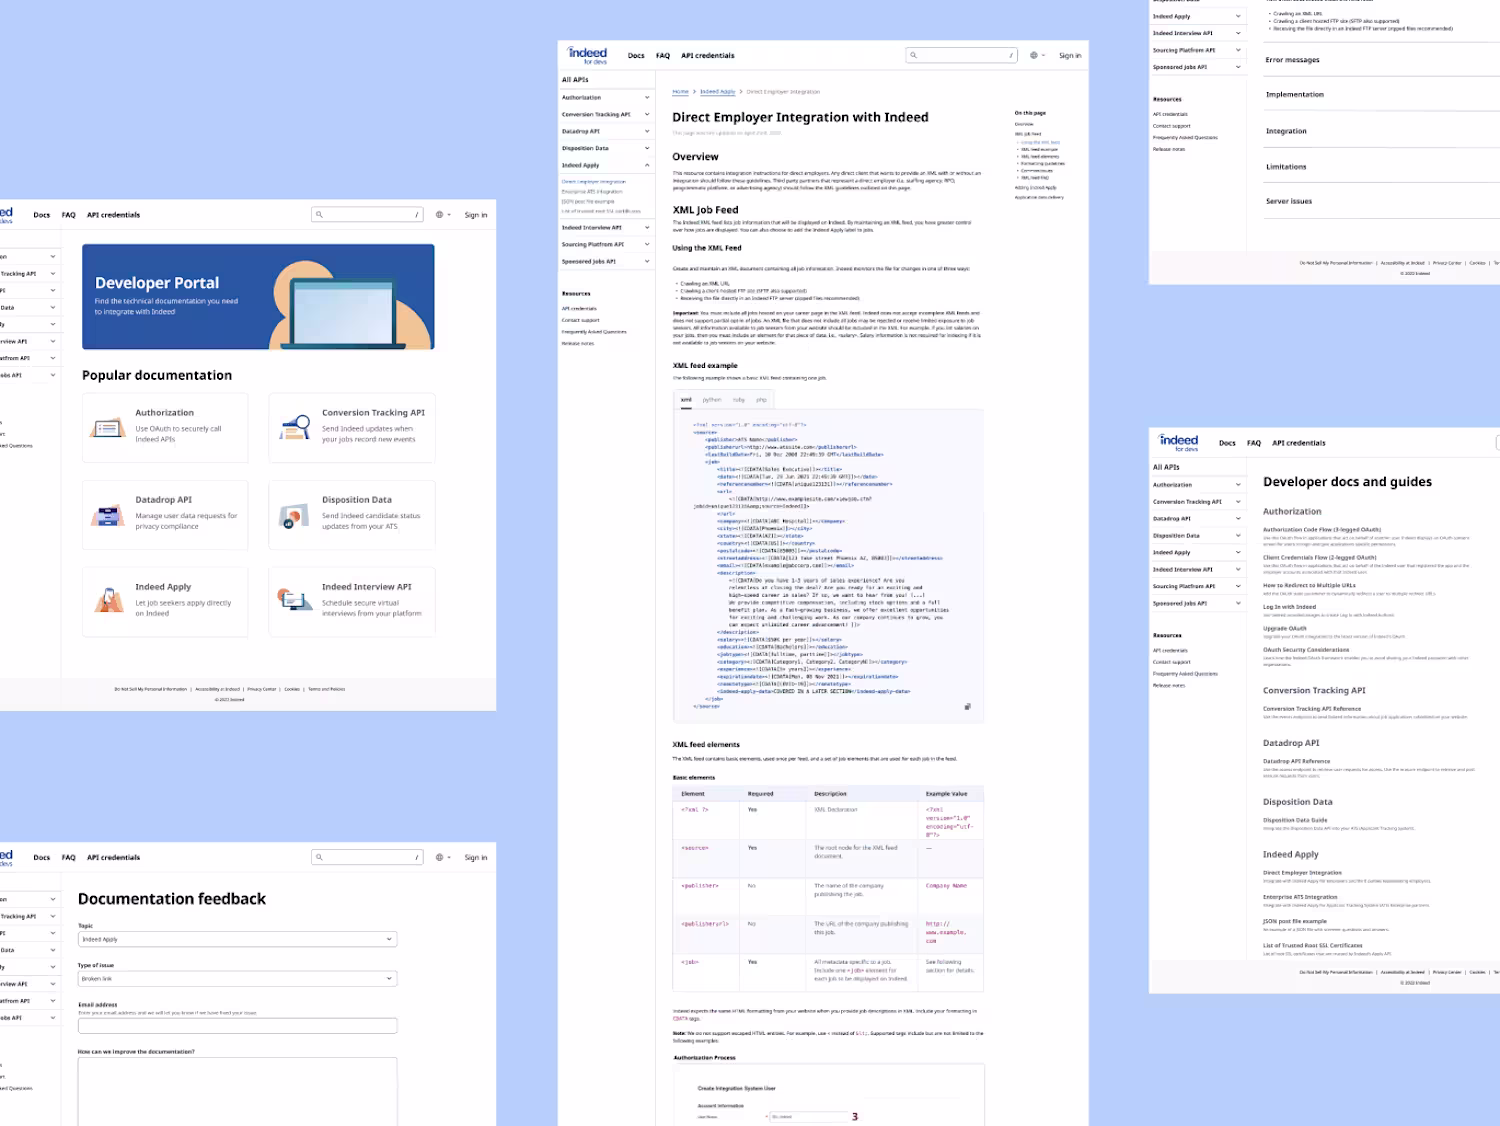Image resolution: width=1500 pixels, height=1126 pixels.
Task: Open the Conversion Tracking API Reference link
Action: [1312, 709]
